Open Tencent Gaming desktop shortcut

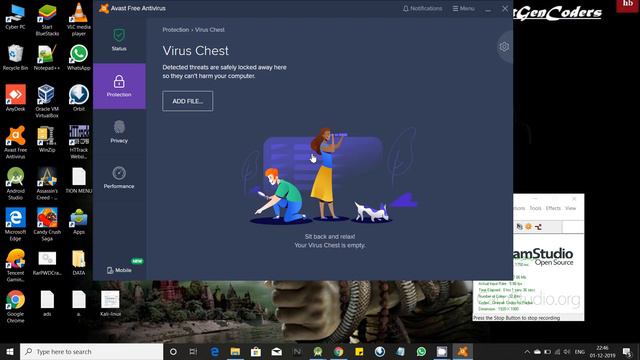point(15,265)
